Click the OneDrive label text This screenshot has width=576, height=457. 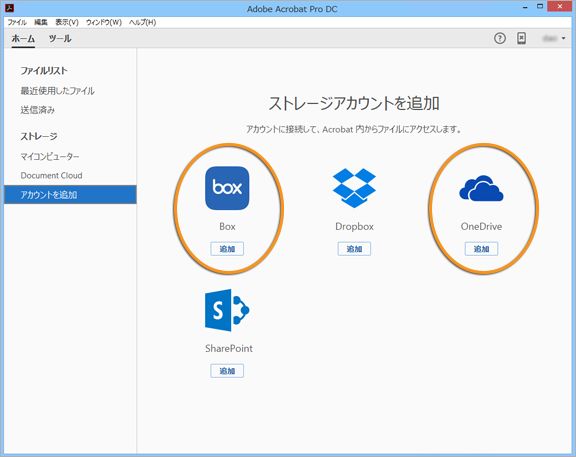click(481, 226)
